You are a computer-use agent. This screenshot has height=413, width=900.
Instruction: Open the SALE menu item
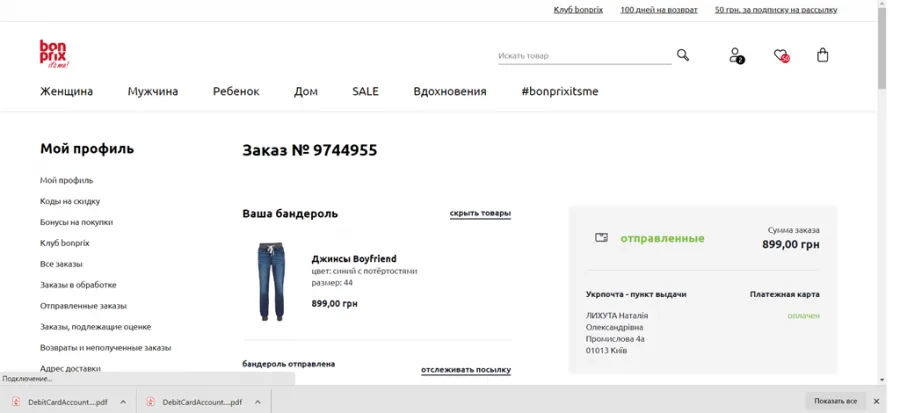click(x=365, y=91)
